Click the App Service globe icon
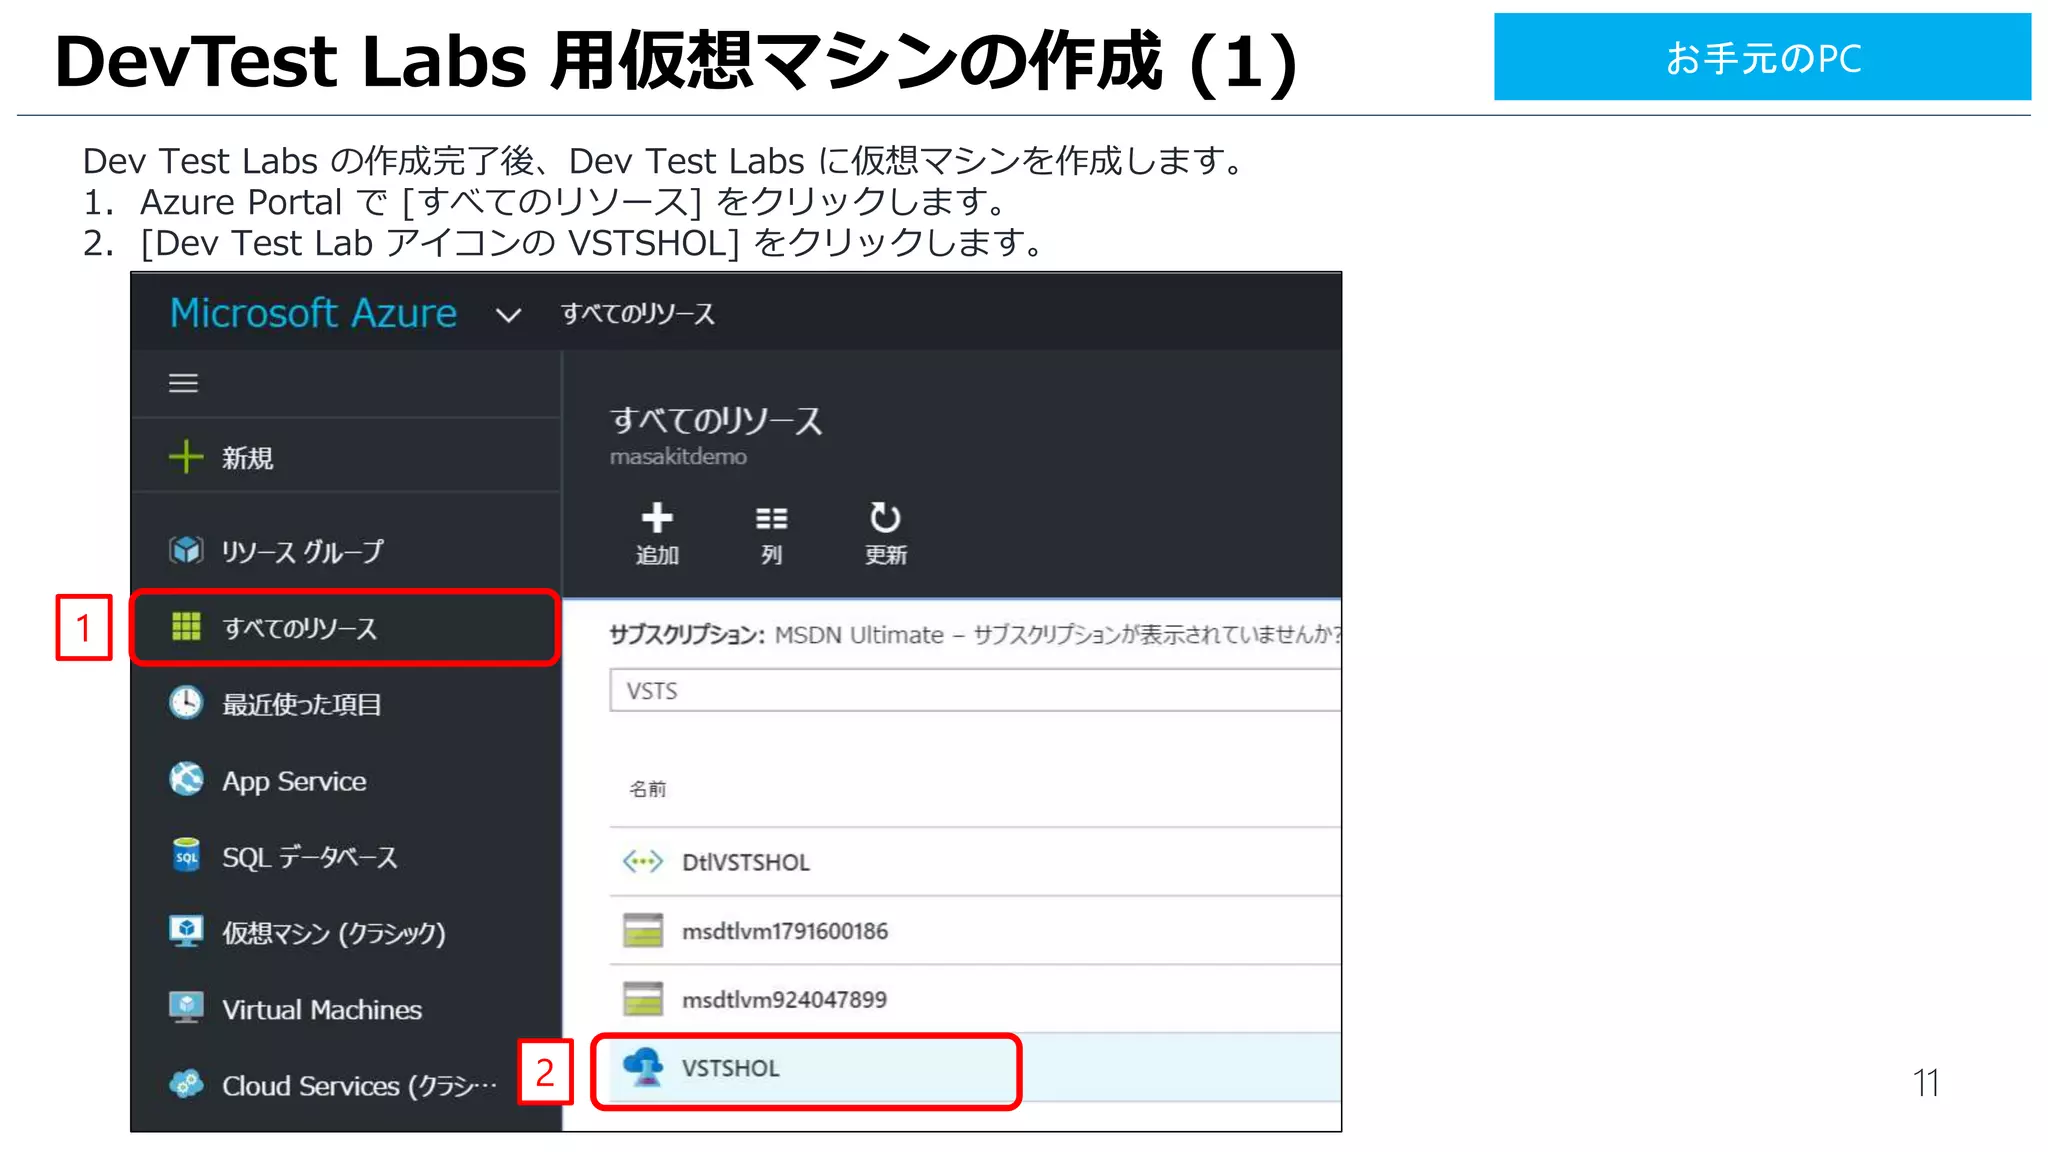 (x=186, y=779)
